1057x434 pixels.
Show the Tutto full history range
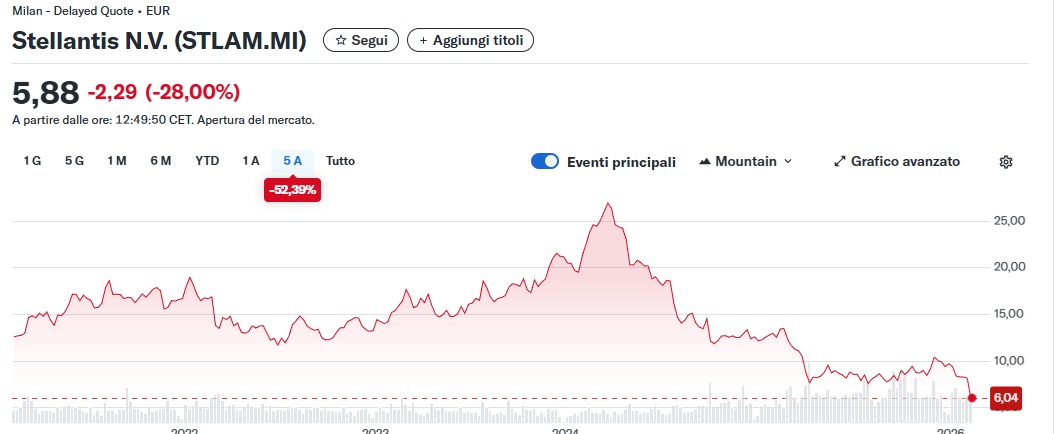pos(340,161)
